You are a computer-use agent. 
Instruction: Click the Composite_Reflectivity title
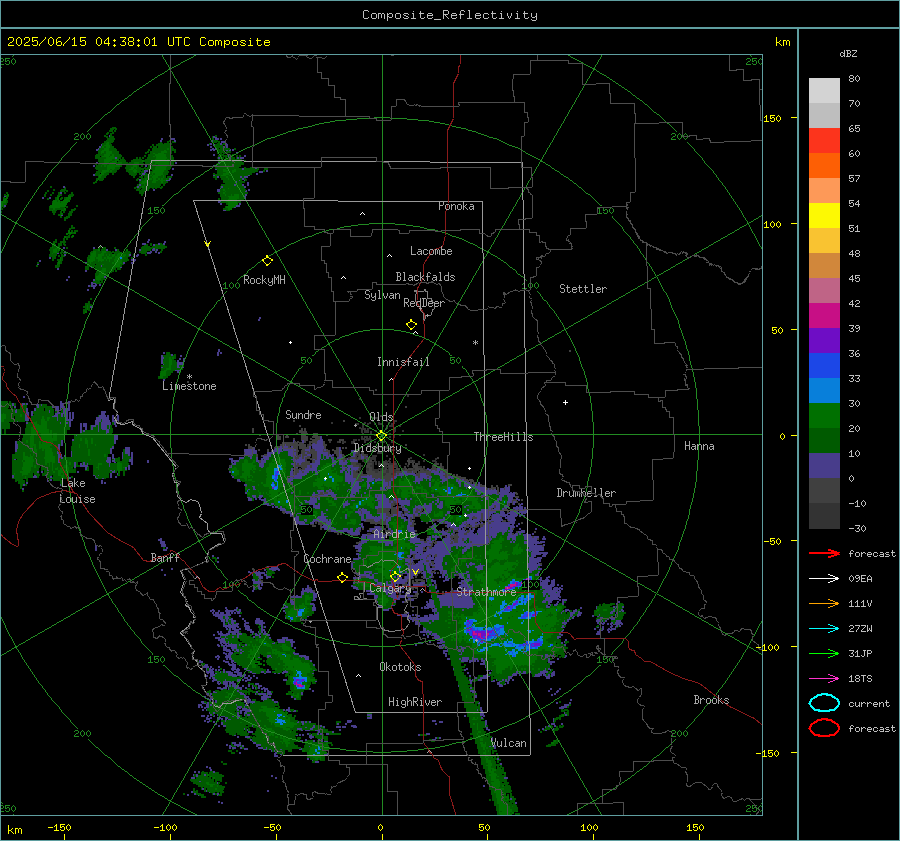(x=450, y=15)
